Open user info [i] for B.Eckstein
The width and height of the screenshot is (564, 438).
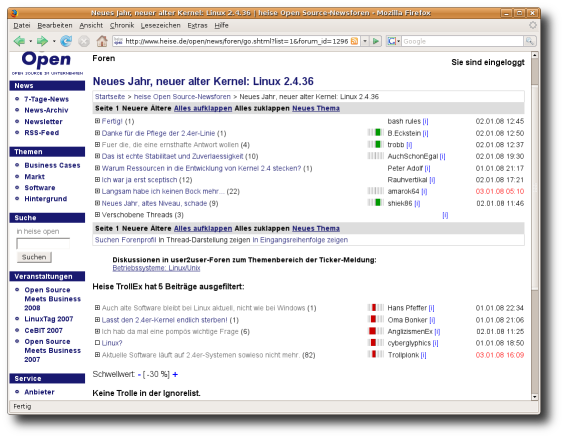[x=426, y=133]
